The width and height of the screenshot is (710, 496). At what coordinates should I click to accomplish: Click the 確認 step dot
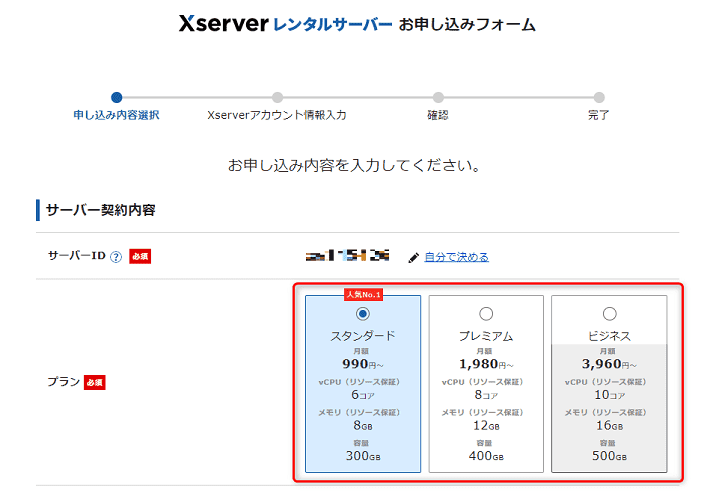coord(438,97)
